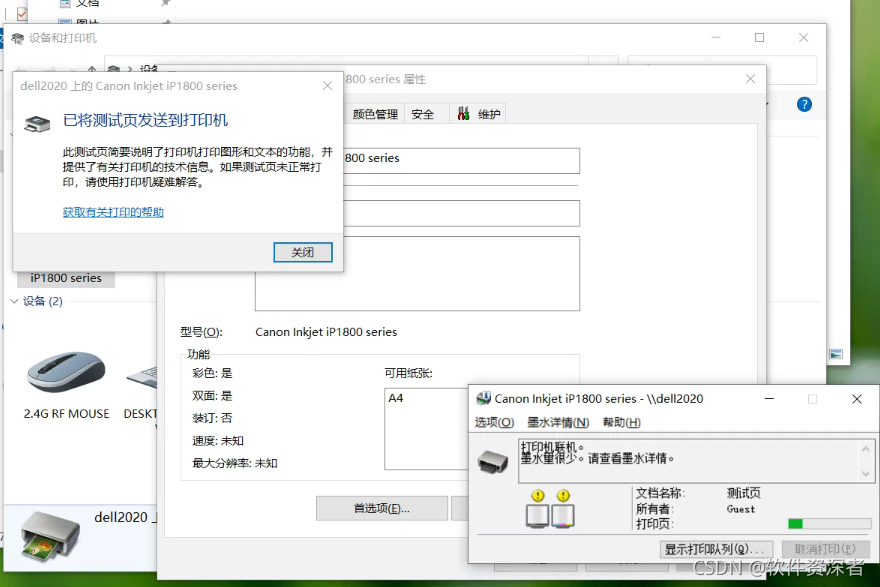The height and width of the screenshot is (587, 880).
Task: Click the 双面: 是 feature entry
Action: pyautogui.click(x=212, y=396)
